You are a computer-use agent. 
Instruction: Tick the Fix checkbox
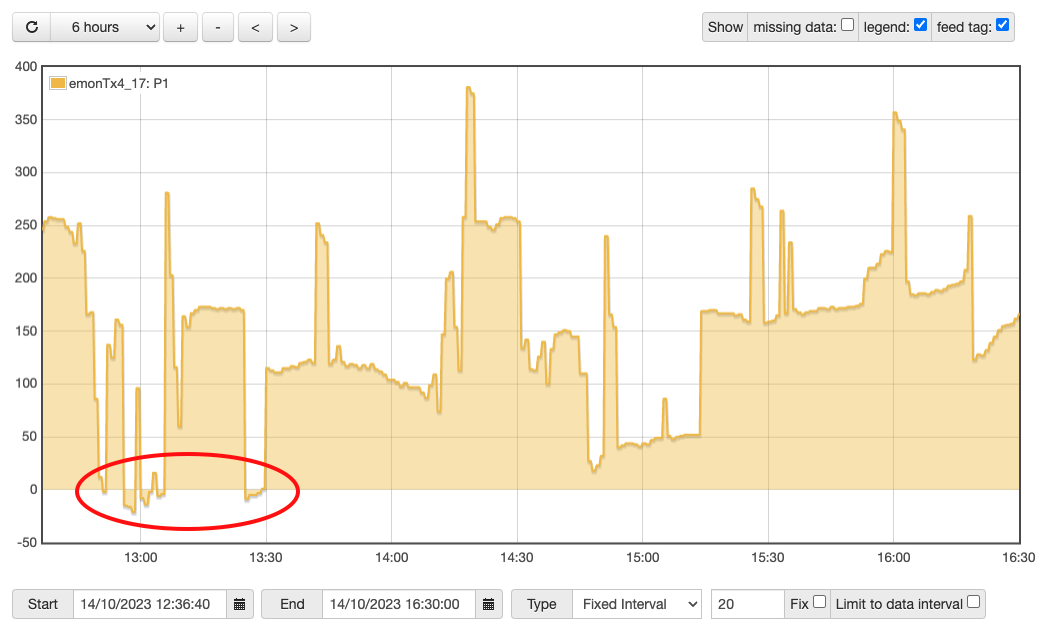click(820, 601)
